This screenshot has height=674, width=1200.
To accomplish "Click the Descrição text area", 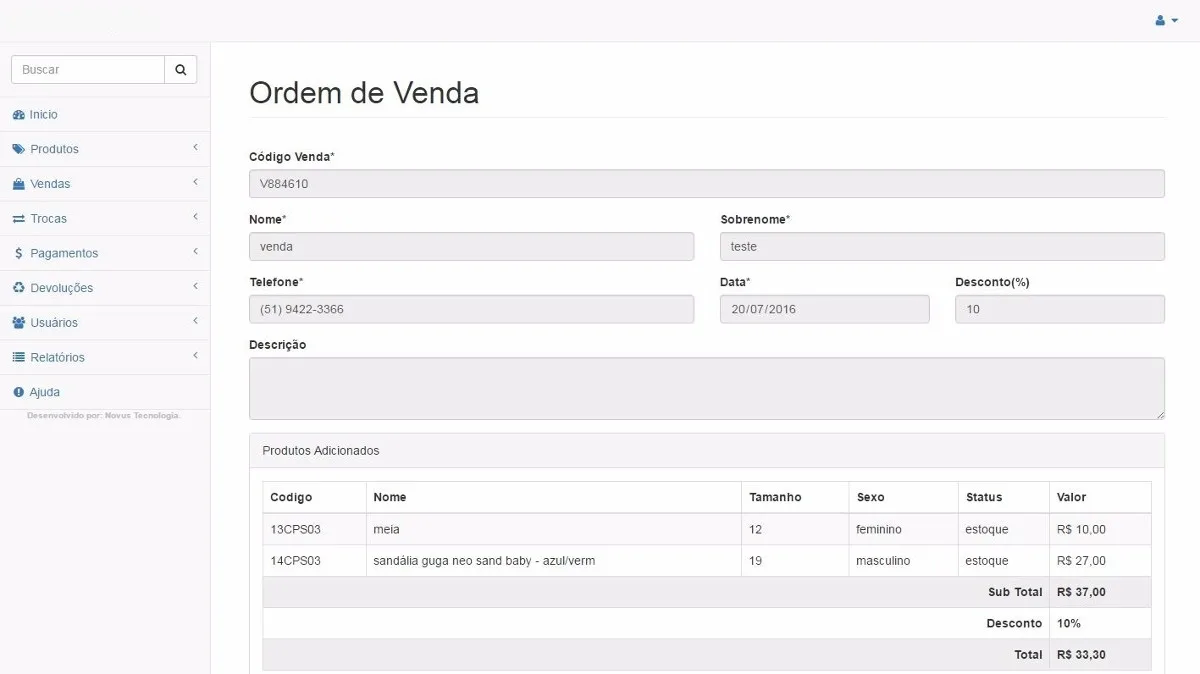I will click(x=707, y=388).
